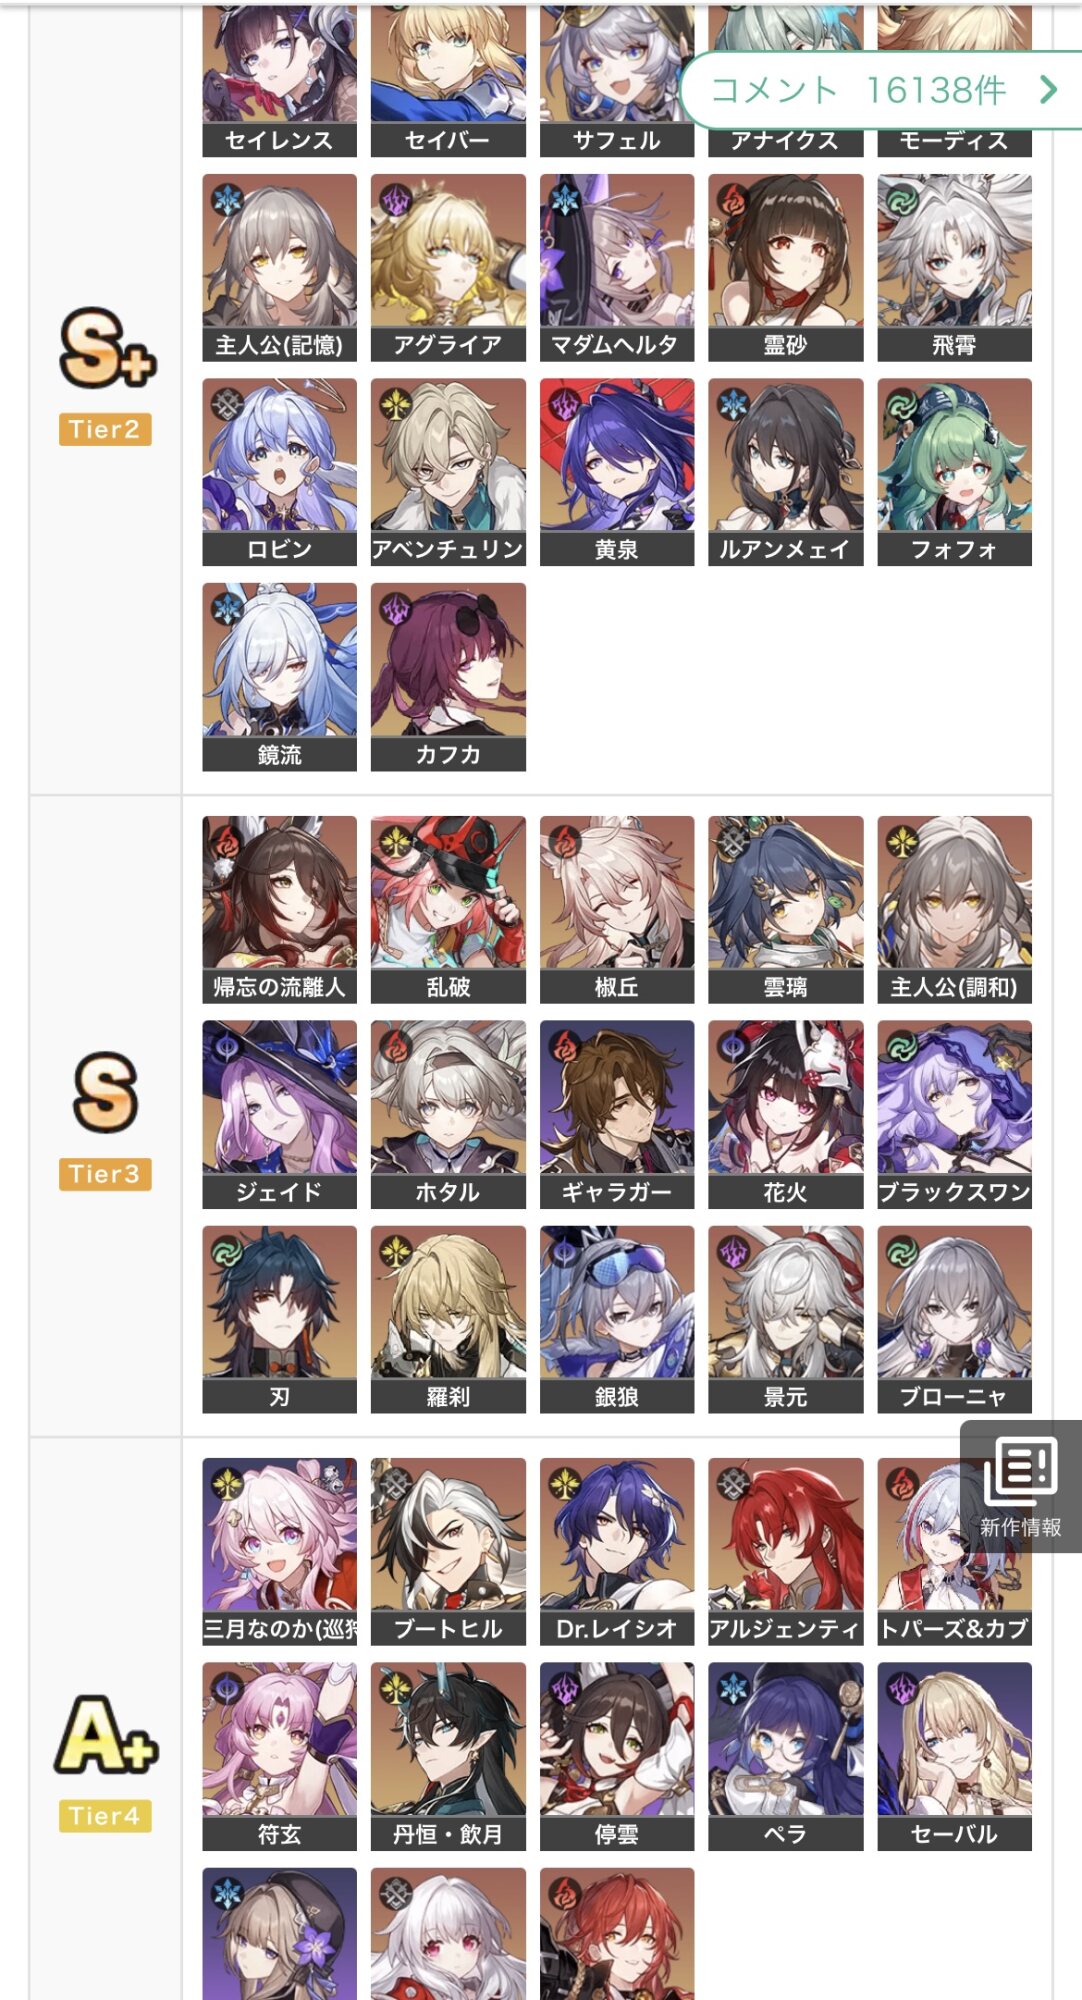The width and height of the screenshot is (1082, 2000).
Task: Select the 花火 character icon
Action: point(785,1115)
